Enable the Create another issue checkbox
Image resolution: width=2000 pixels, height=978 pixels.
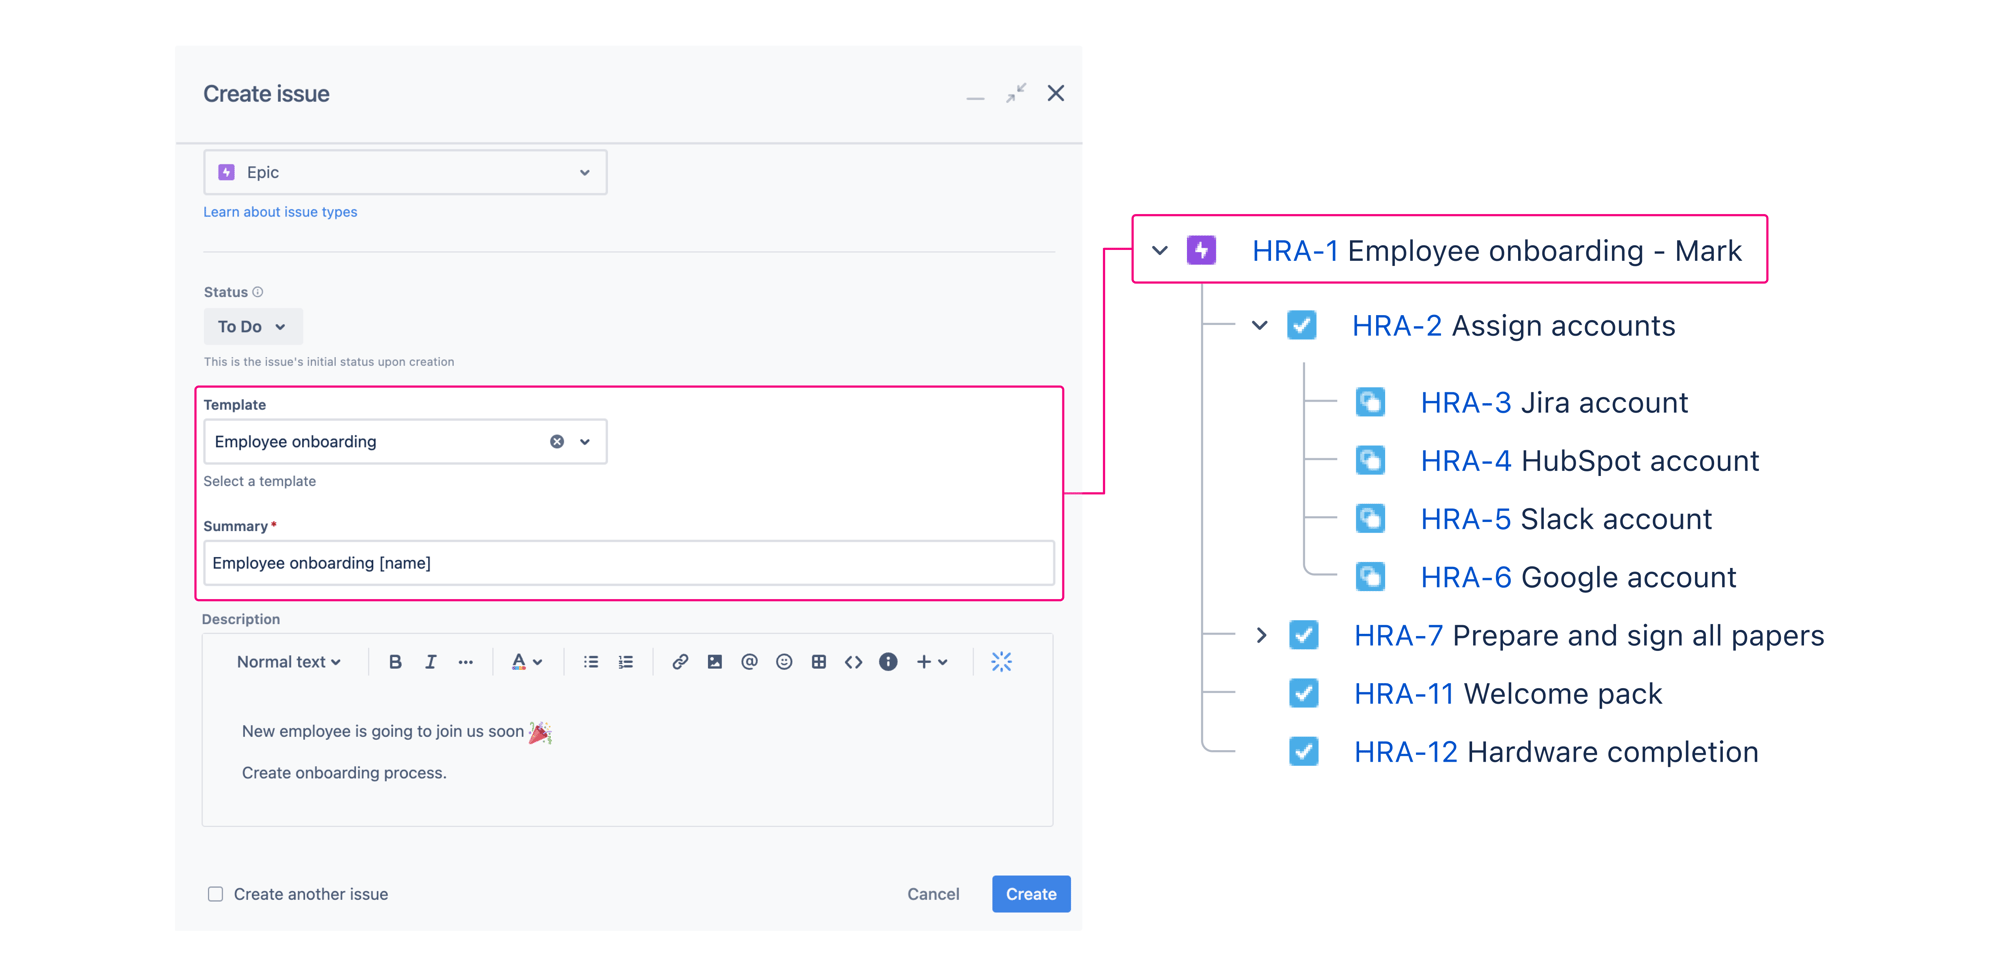coord(215,893)
